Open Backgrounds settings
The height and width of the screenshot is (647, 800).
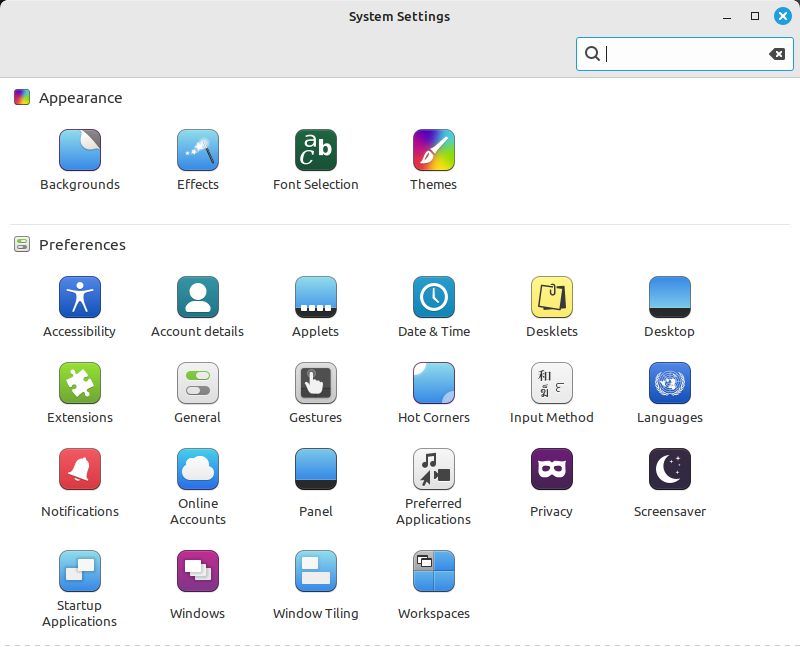79,158
